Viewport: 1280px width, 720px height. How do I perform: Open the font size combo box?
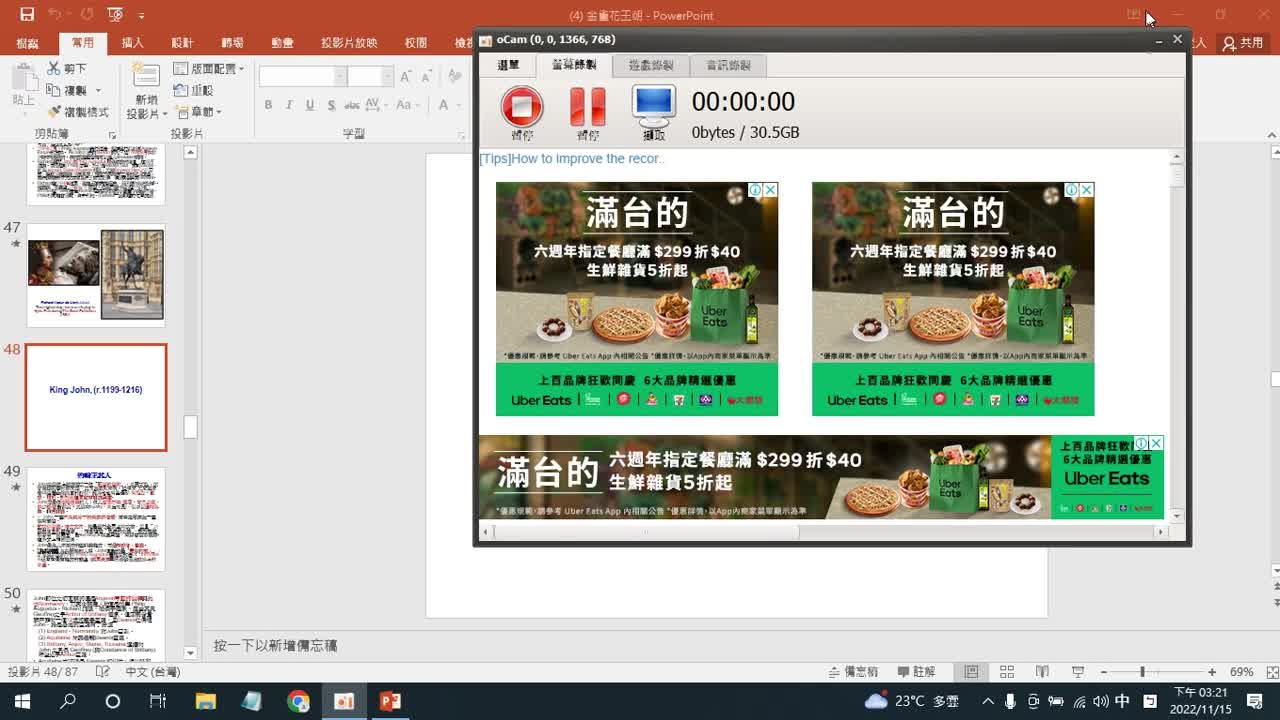click(370, 77)
